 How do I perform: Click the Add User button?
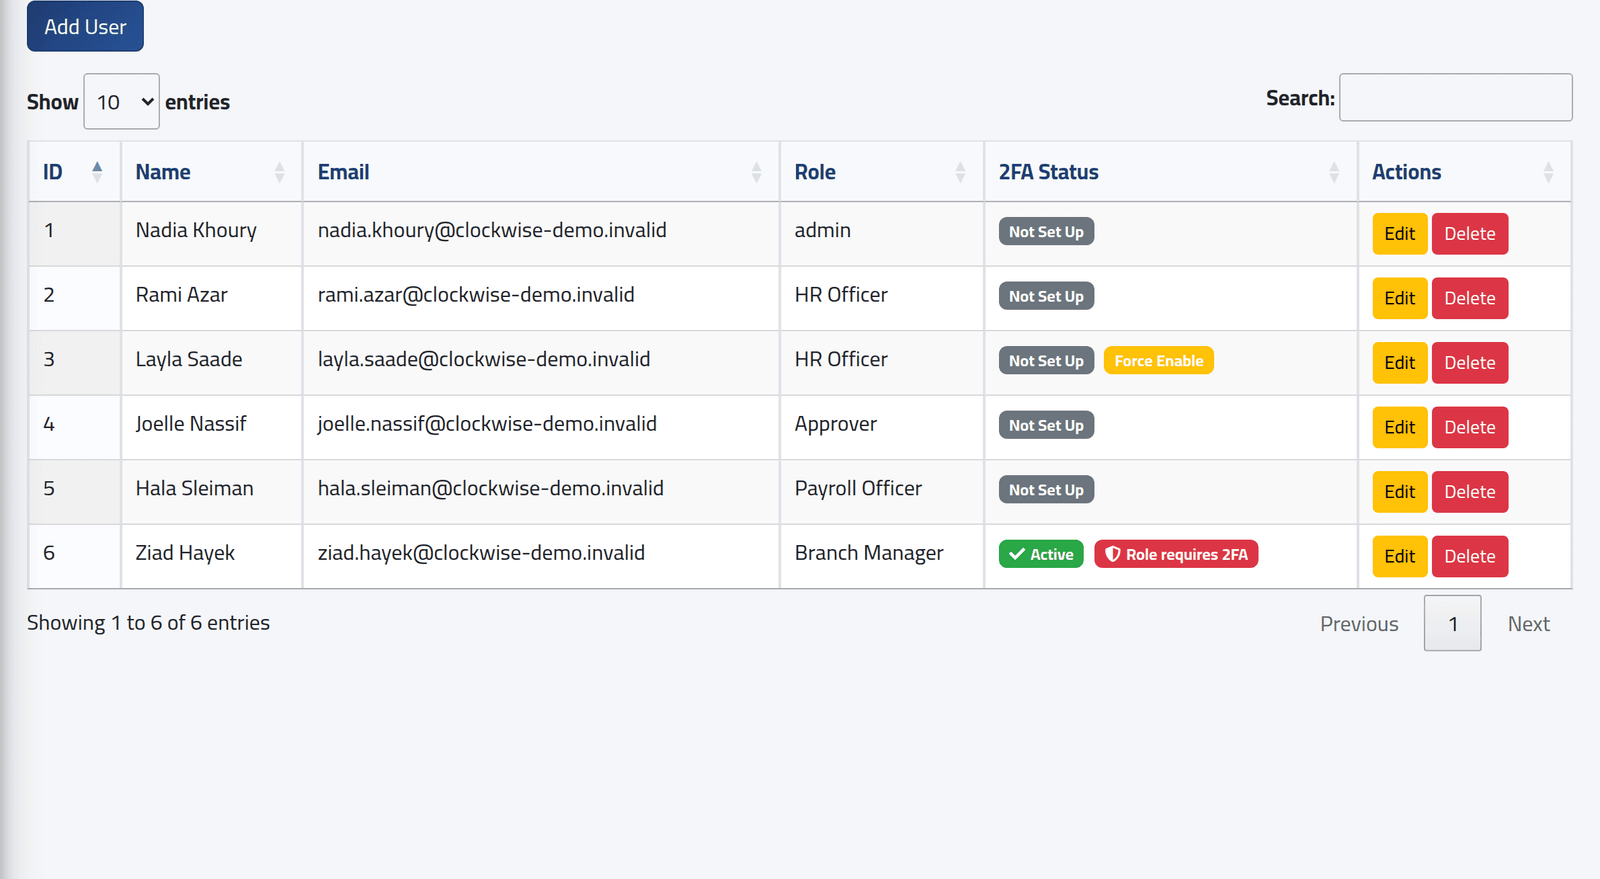point(85,26)
